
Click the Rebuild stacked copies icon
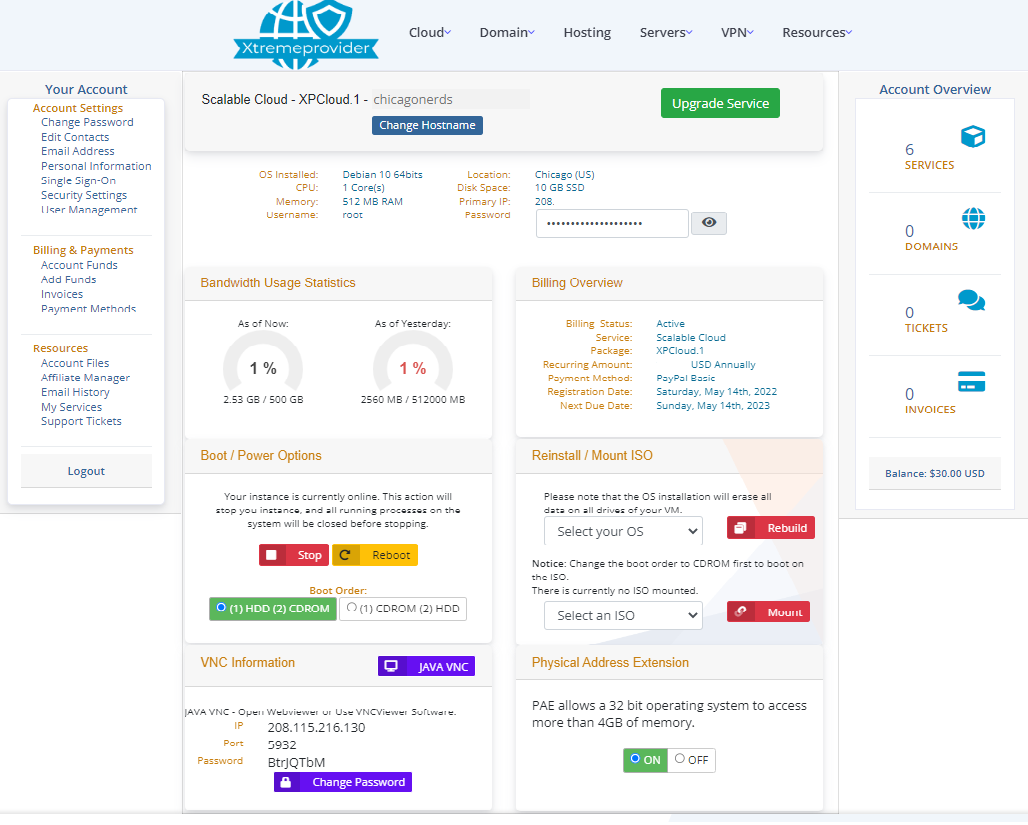pyautogui.click(x=740, y=528)
